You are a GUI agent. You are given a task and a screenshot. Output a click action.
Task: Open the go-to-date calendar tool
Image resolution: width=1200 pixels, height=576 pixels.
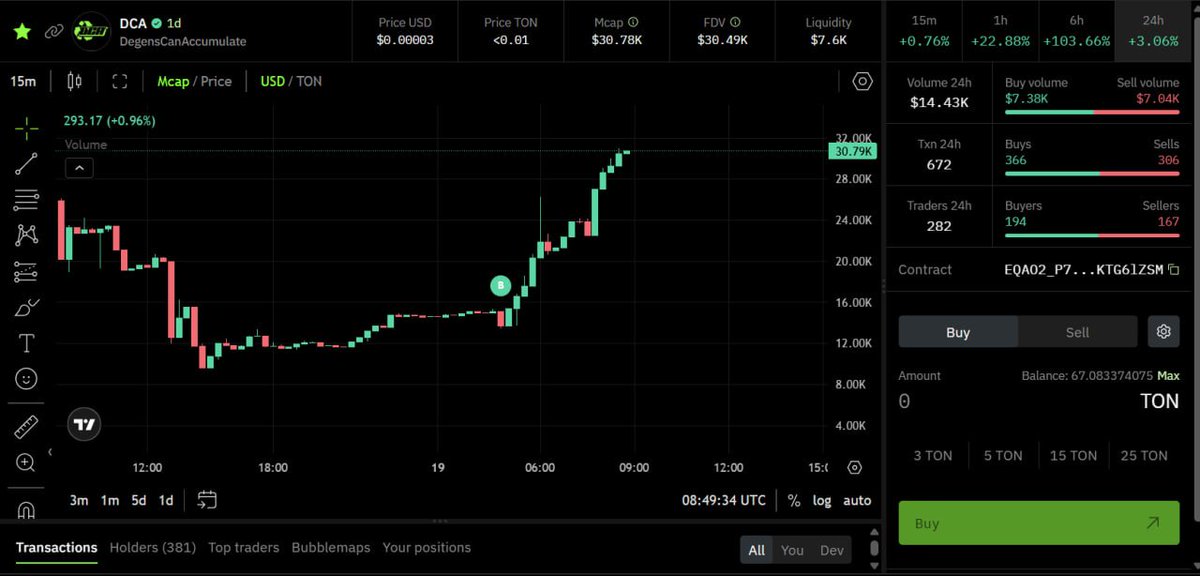click(207, 500)
